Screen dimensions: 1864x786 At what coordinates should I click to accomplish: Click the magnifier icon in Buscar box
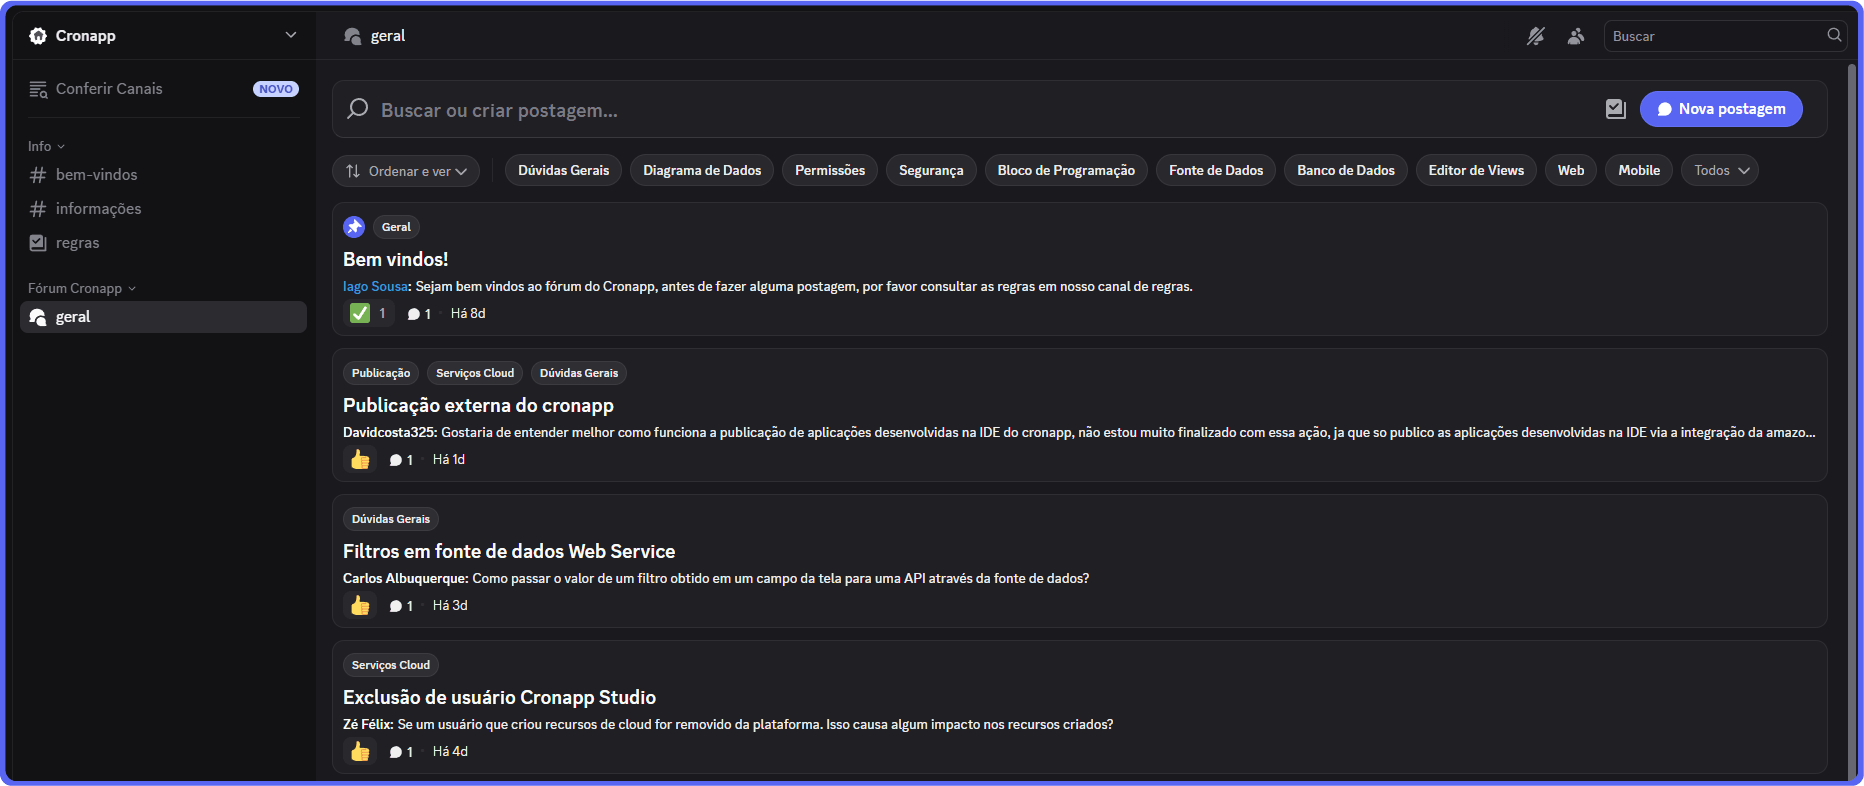pos(1834,35)
